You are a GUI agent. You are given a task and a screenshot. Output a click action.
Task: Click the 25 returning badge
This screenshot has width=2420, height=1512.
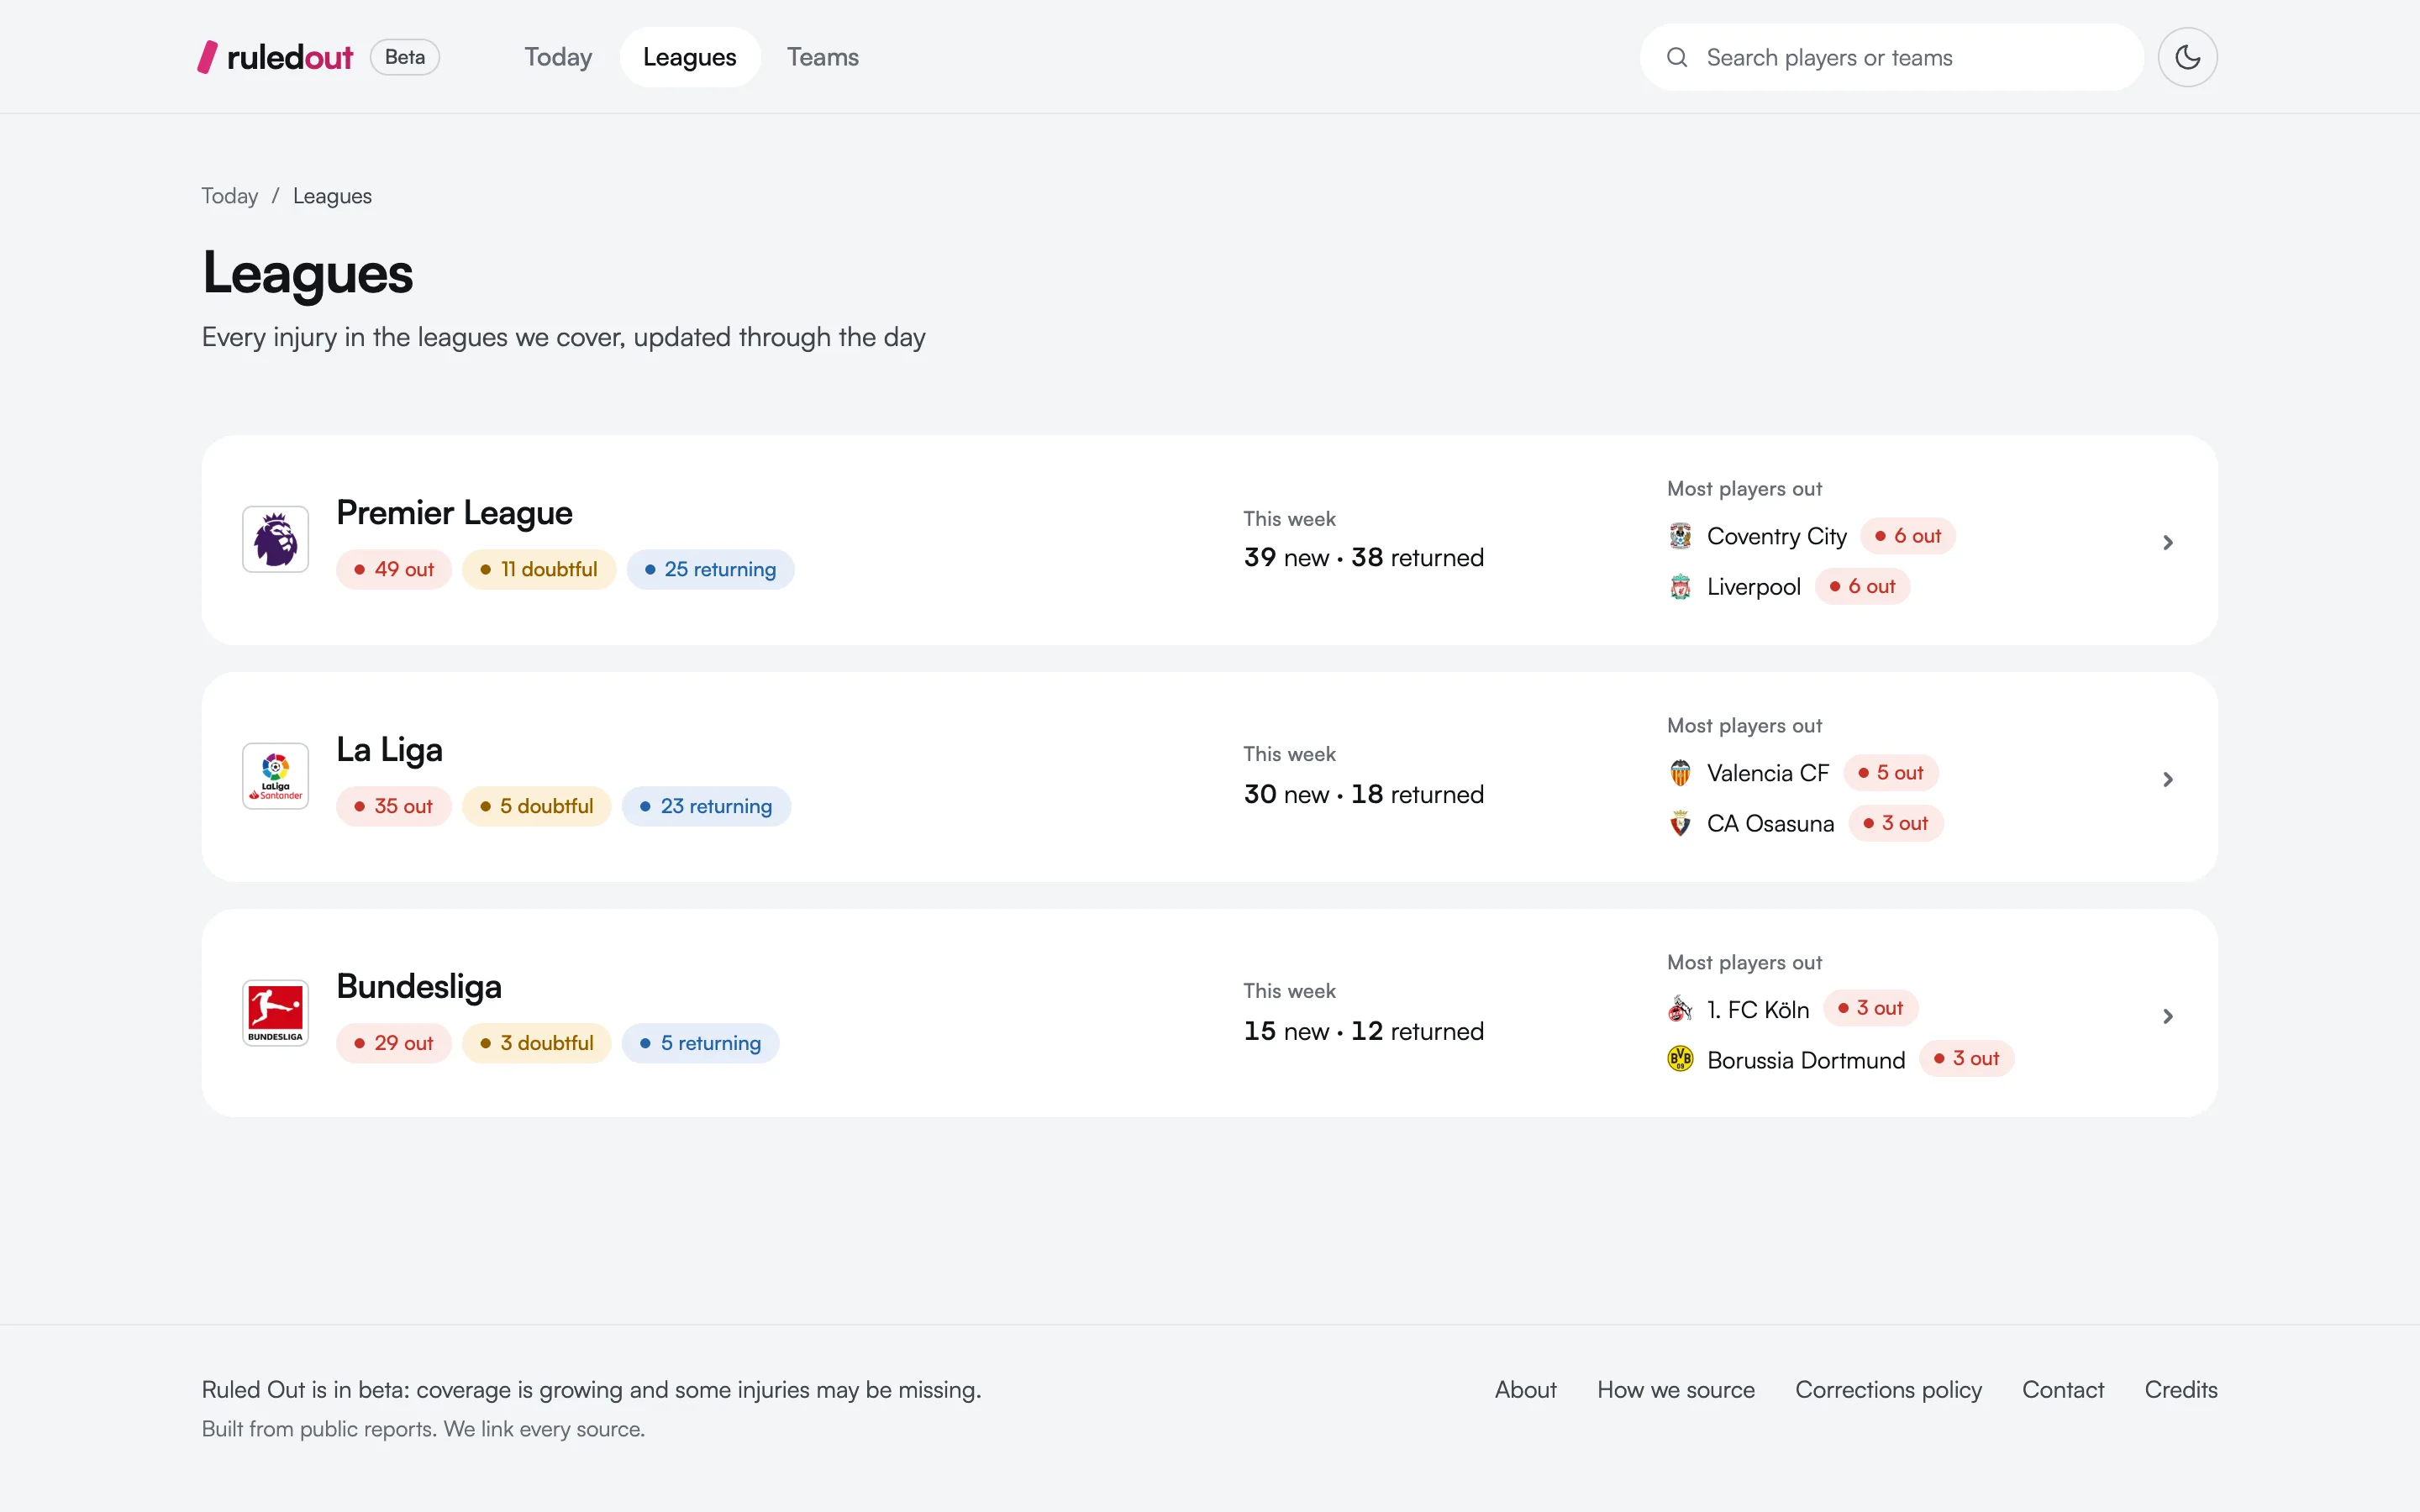pyautogui.click(x=710, y=569)
